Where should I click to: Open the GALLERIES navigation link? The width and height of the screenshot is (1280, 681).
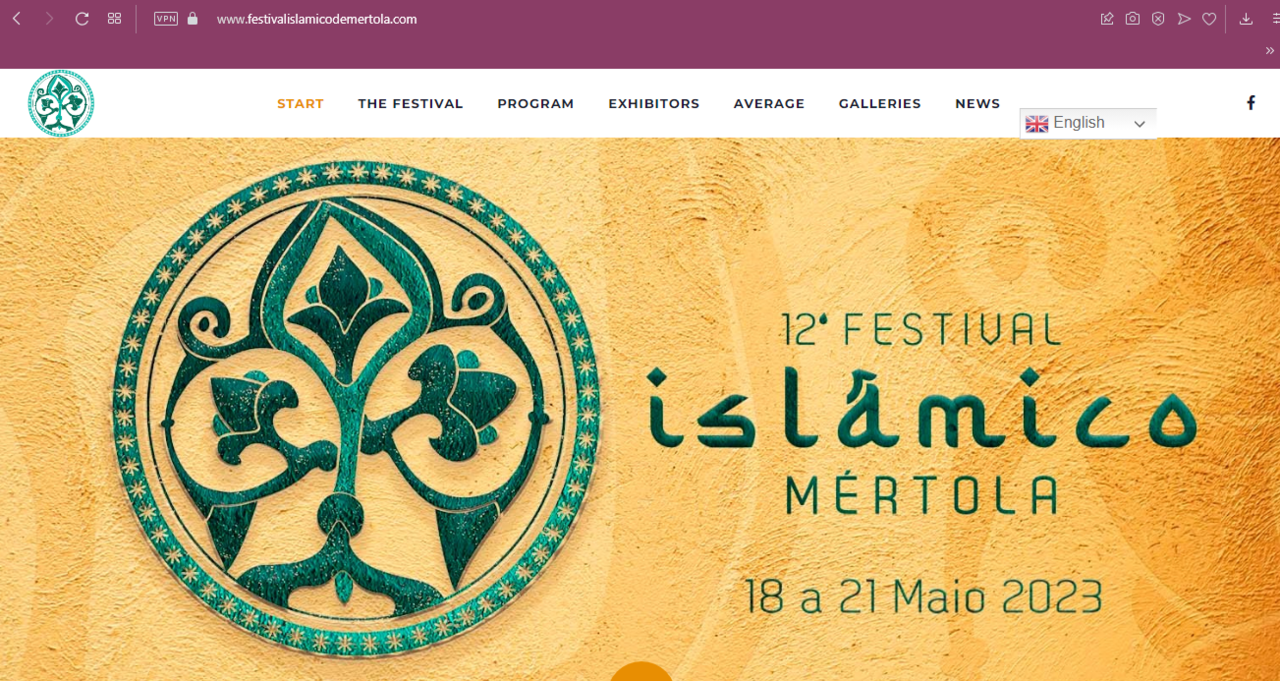pos(880,103)
